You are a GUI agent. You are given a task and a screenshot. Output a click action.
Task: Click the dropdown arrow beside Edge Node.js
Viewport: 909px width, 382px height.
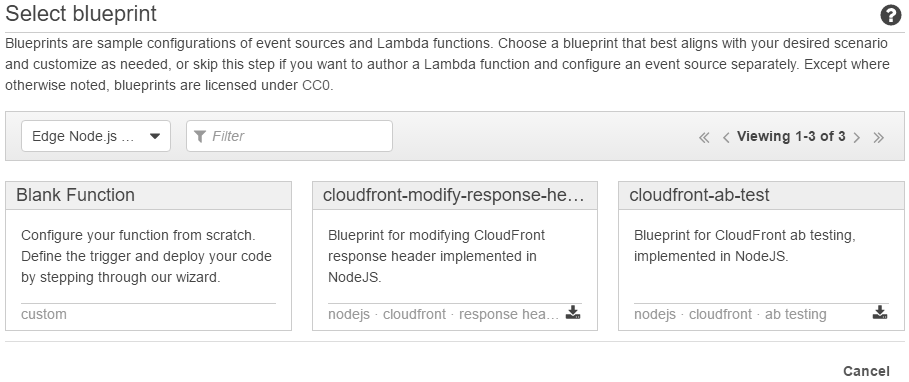(155, 136)
